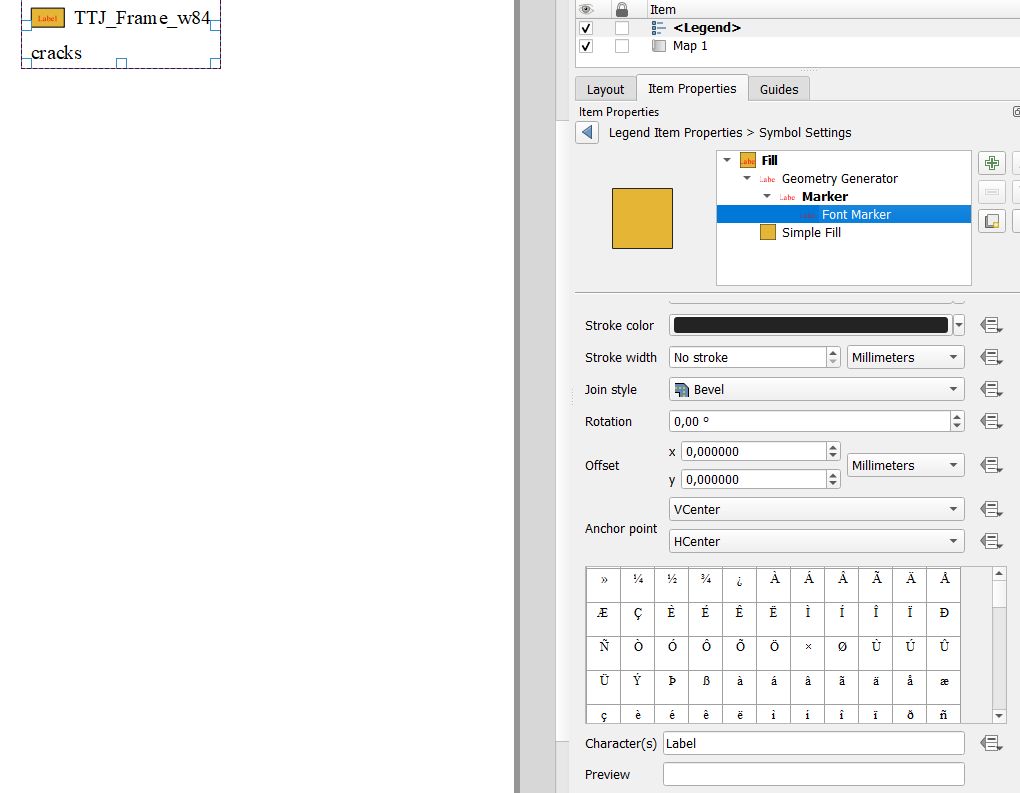The image size is (1020, 793).
Task: Select the Simple Fill symbol layer
Action: [x=811, y=232]
